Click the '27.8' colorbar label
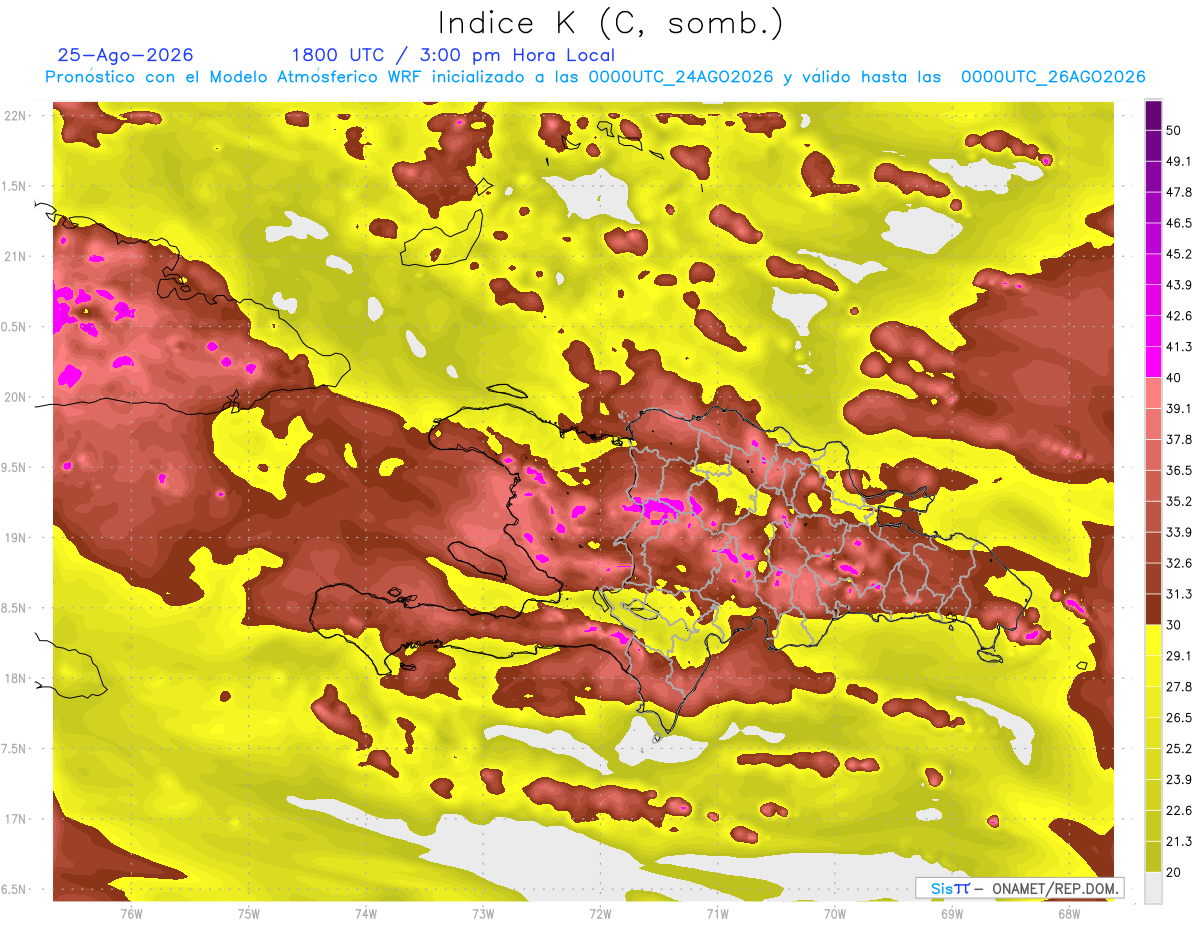The width and height of the screenshot is (1200, 927). (1179, 687)
